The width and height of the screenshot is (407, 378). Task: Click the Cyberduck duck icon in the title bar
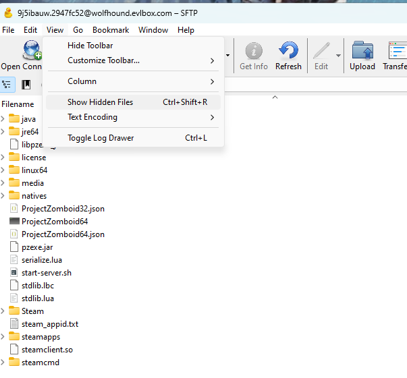coord(8,13)
